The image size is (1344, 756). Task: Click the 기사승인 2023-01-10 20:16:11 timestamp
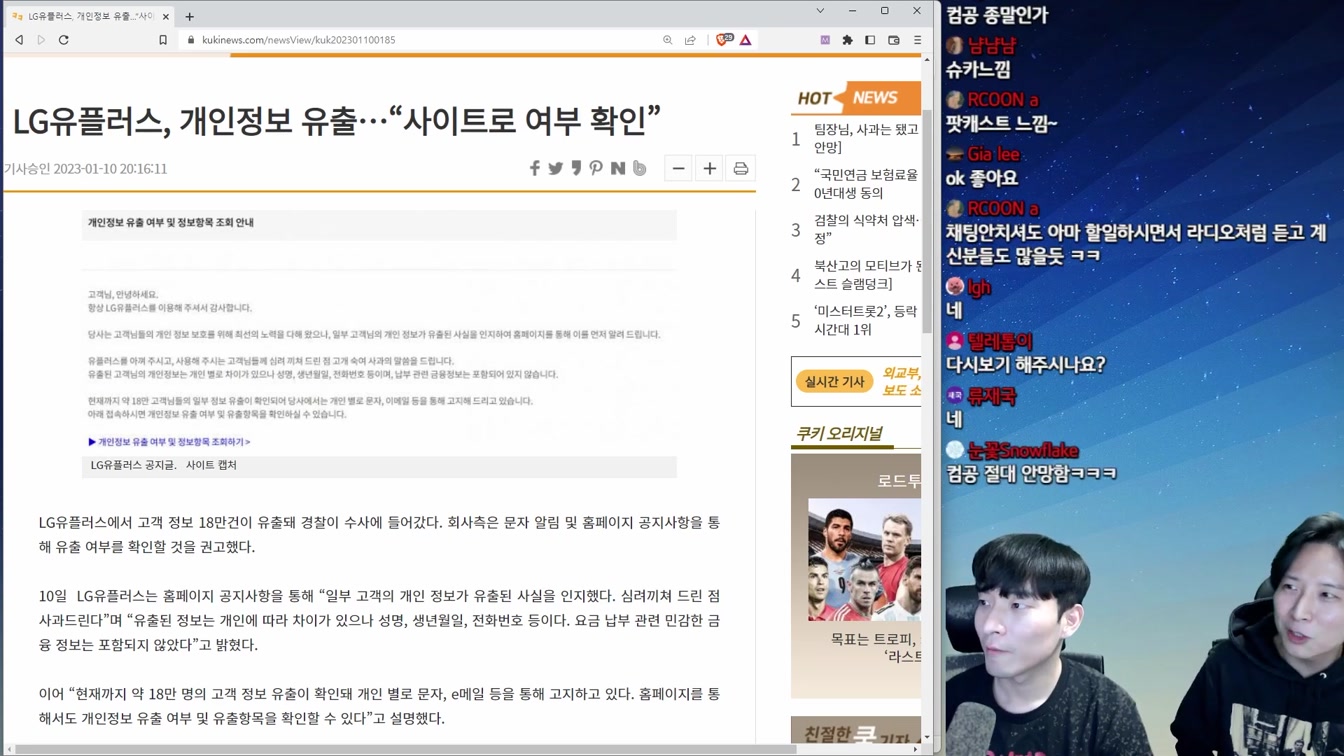pyautogui.click(x=86, y=169)
